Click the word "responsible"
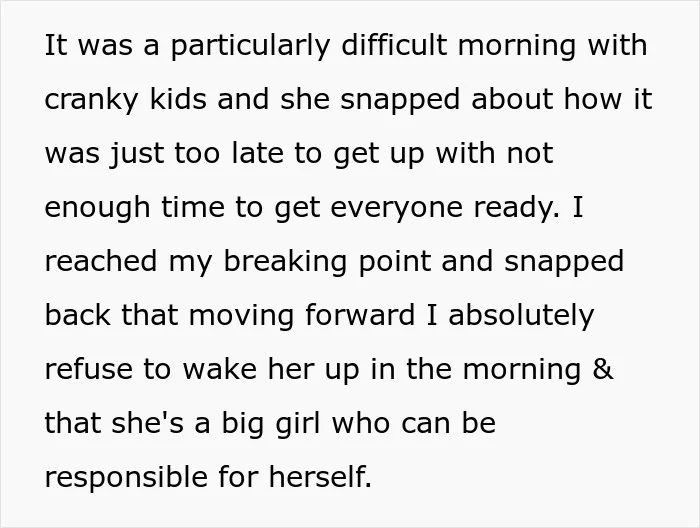Screen dimensions: 700x528 tap(126, 478)
